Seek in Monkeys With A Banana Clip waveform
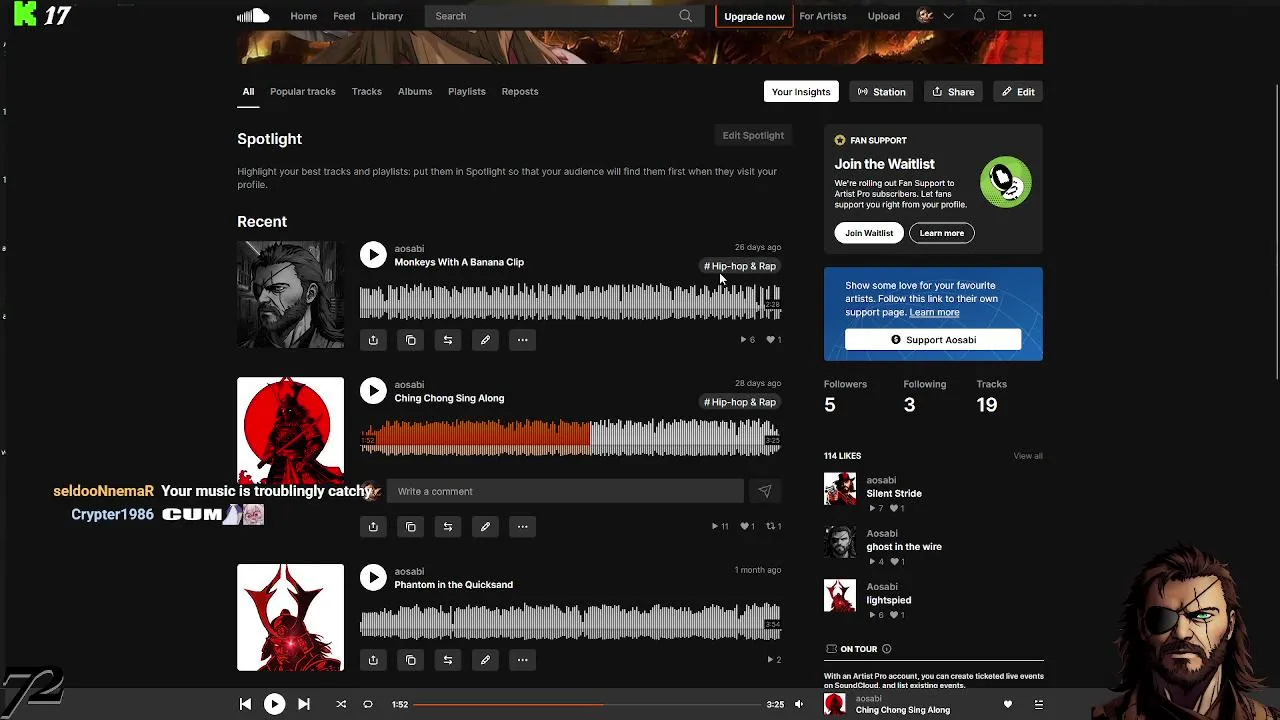 pos(570,302)
